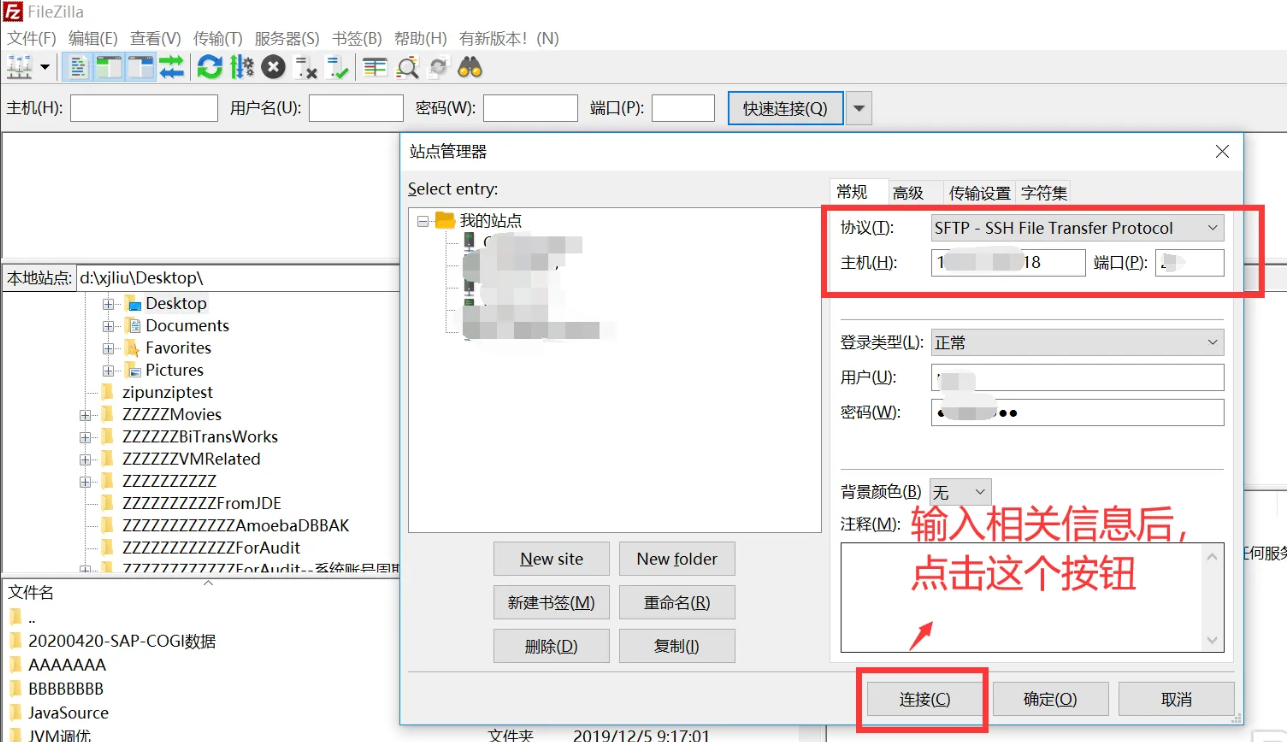This screenshot has height=742, width=1287.
Task: Click the New folder button
Action: coord(677,559)
